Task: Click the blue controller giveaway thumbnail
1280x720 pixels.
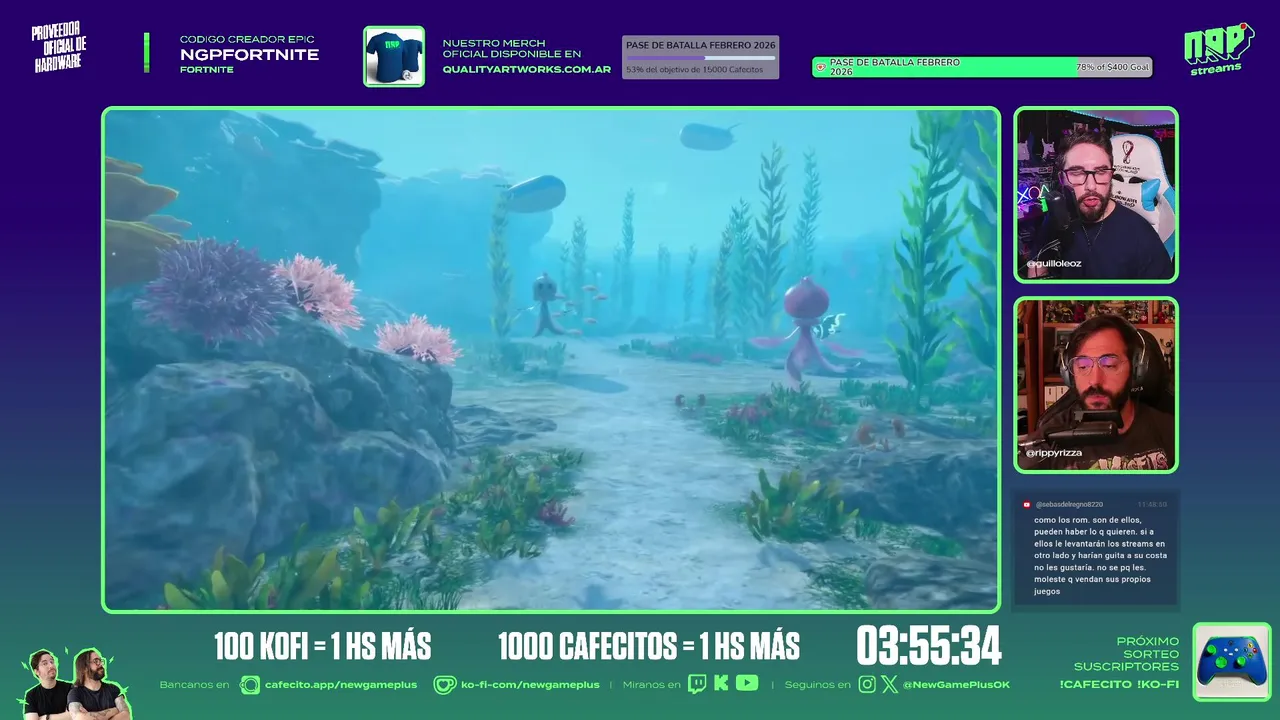Action: pos(1232,662)
